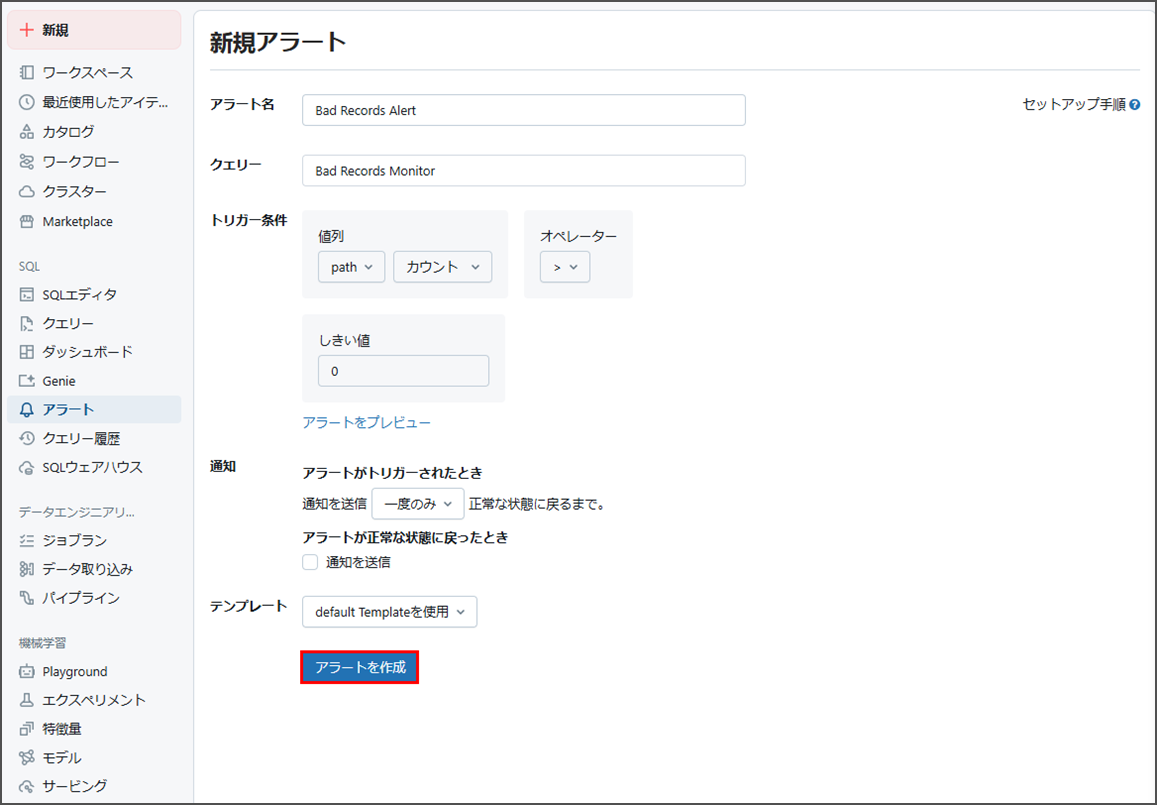Open the Catalog icon in sidebar
Viewport: 1157px width, 805px height.
click(27, 132)
